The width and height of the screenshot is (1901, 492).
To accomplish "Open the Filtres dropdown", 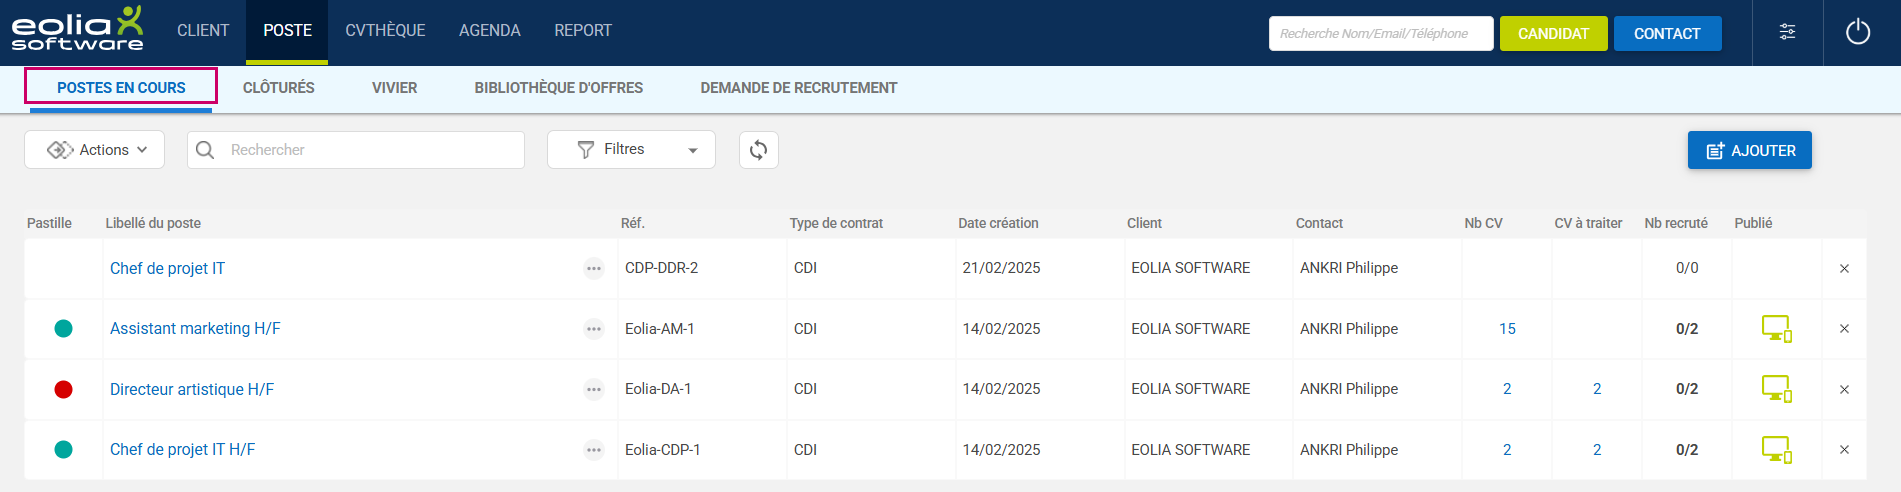I will 631,150.
